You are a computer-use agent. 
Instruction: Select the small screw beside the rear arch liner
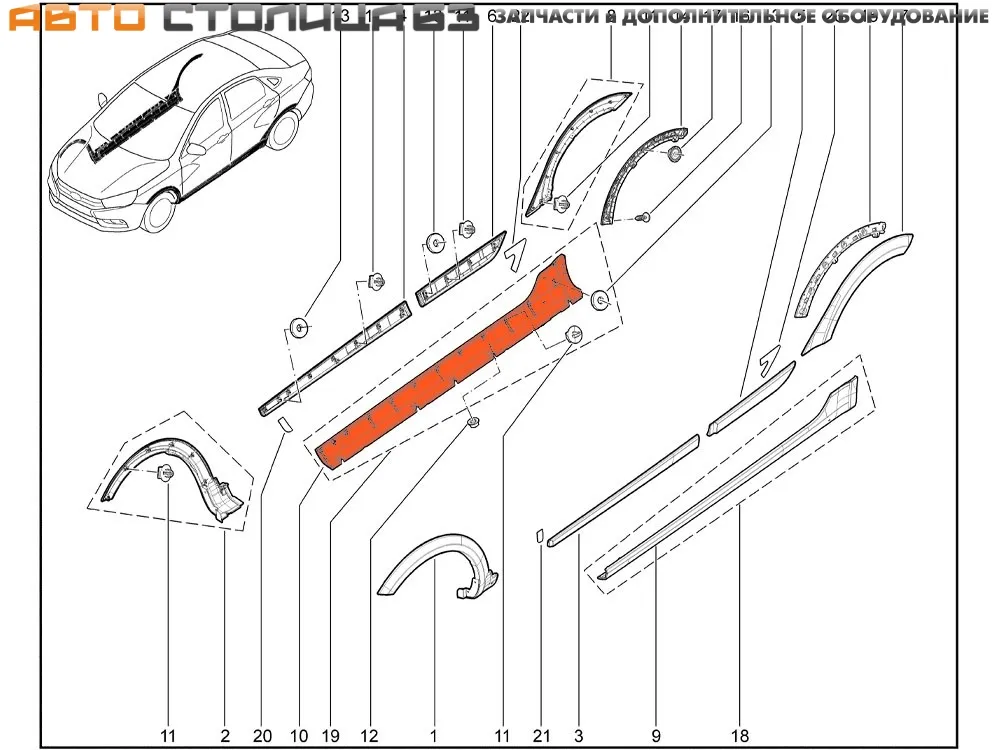tap(645, 216)
